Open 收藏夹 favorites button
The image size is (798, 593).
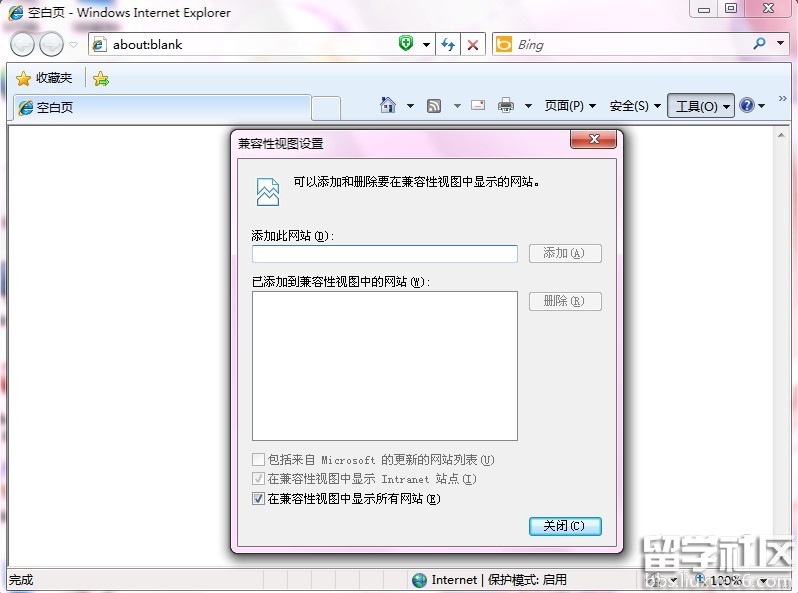(x=45, y=78)
